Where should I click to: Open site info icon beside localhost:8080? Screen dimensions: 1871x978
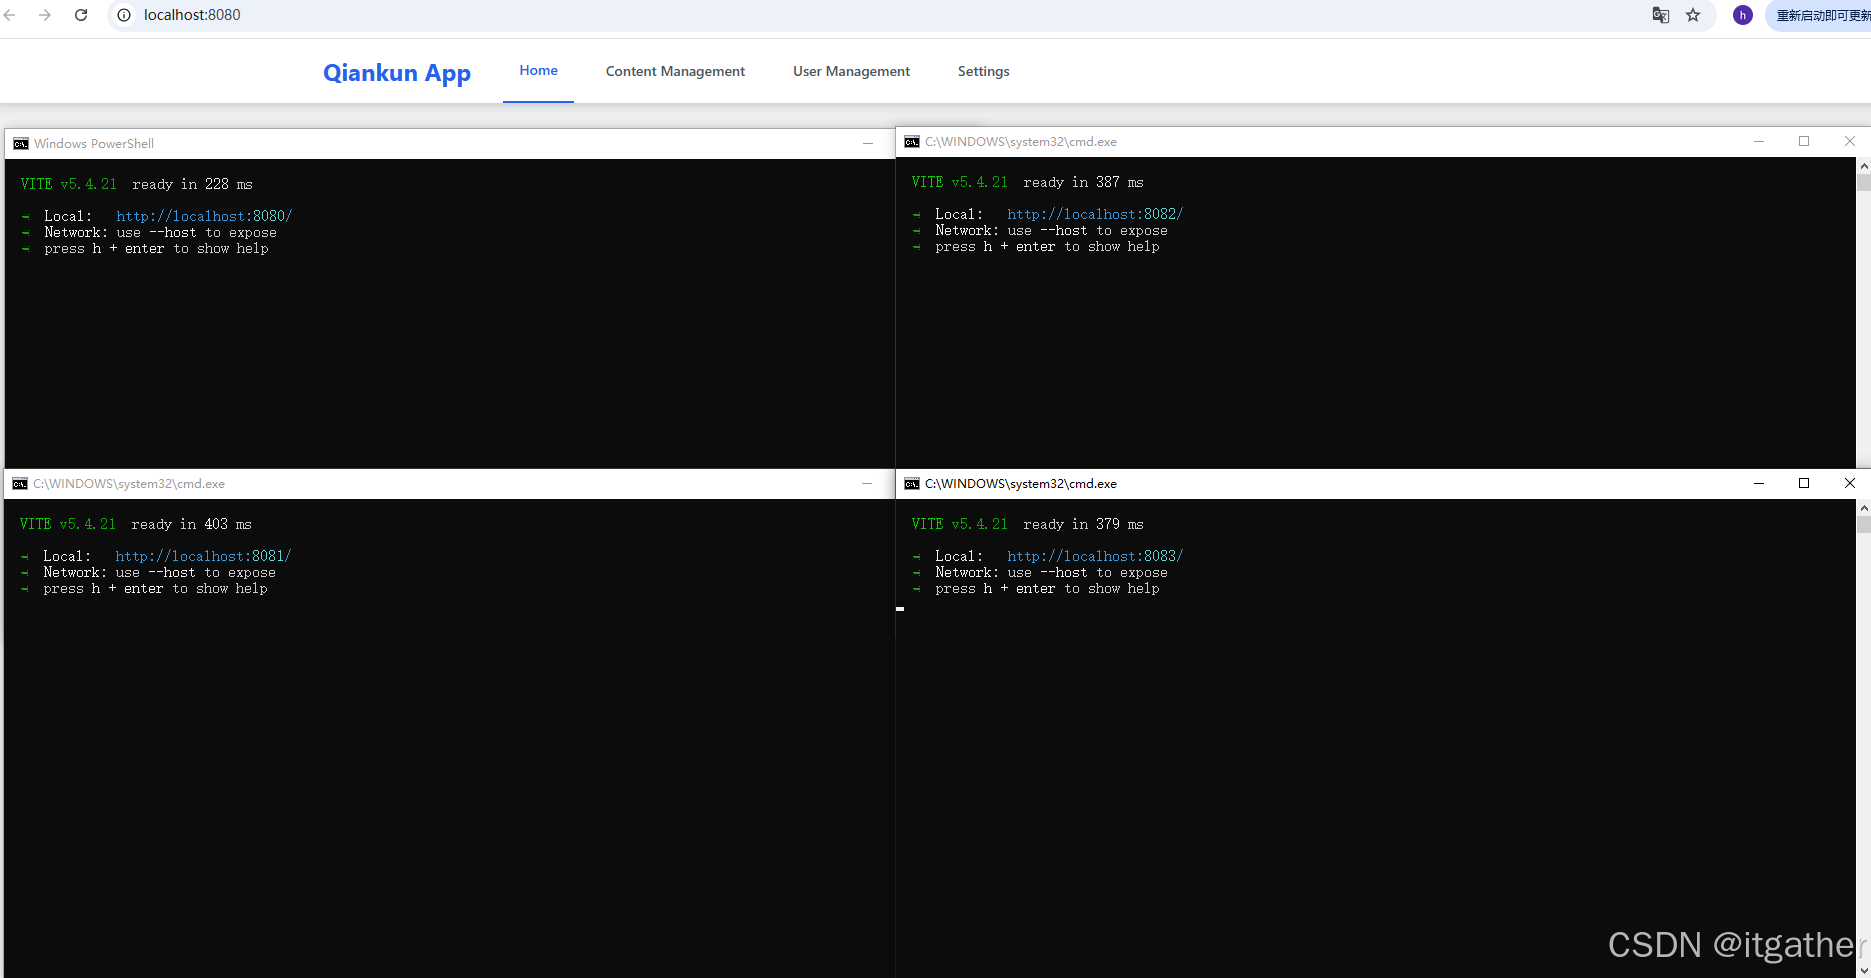[x=124, y=15]
